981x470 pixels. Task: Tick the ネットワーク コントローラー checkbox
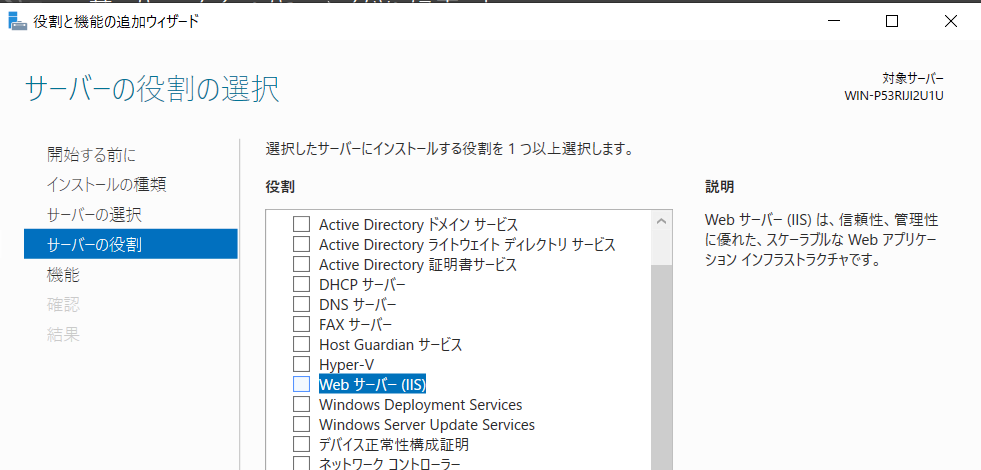click(x=302, y=464)
